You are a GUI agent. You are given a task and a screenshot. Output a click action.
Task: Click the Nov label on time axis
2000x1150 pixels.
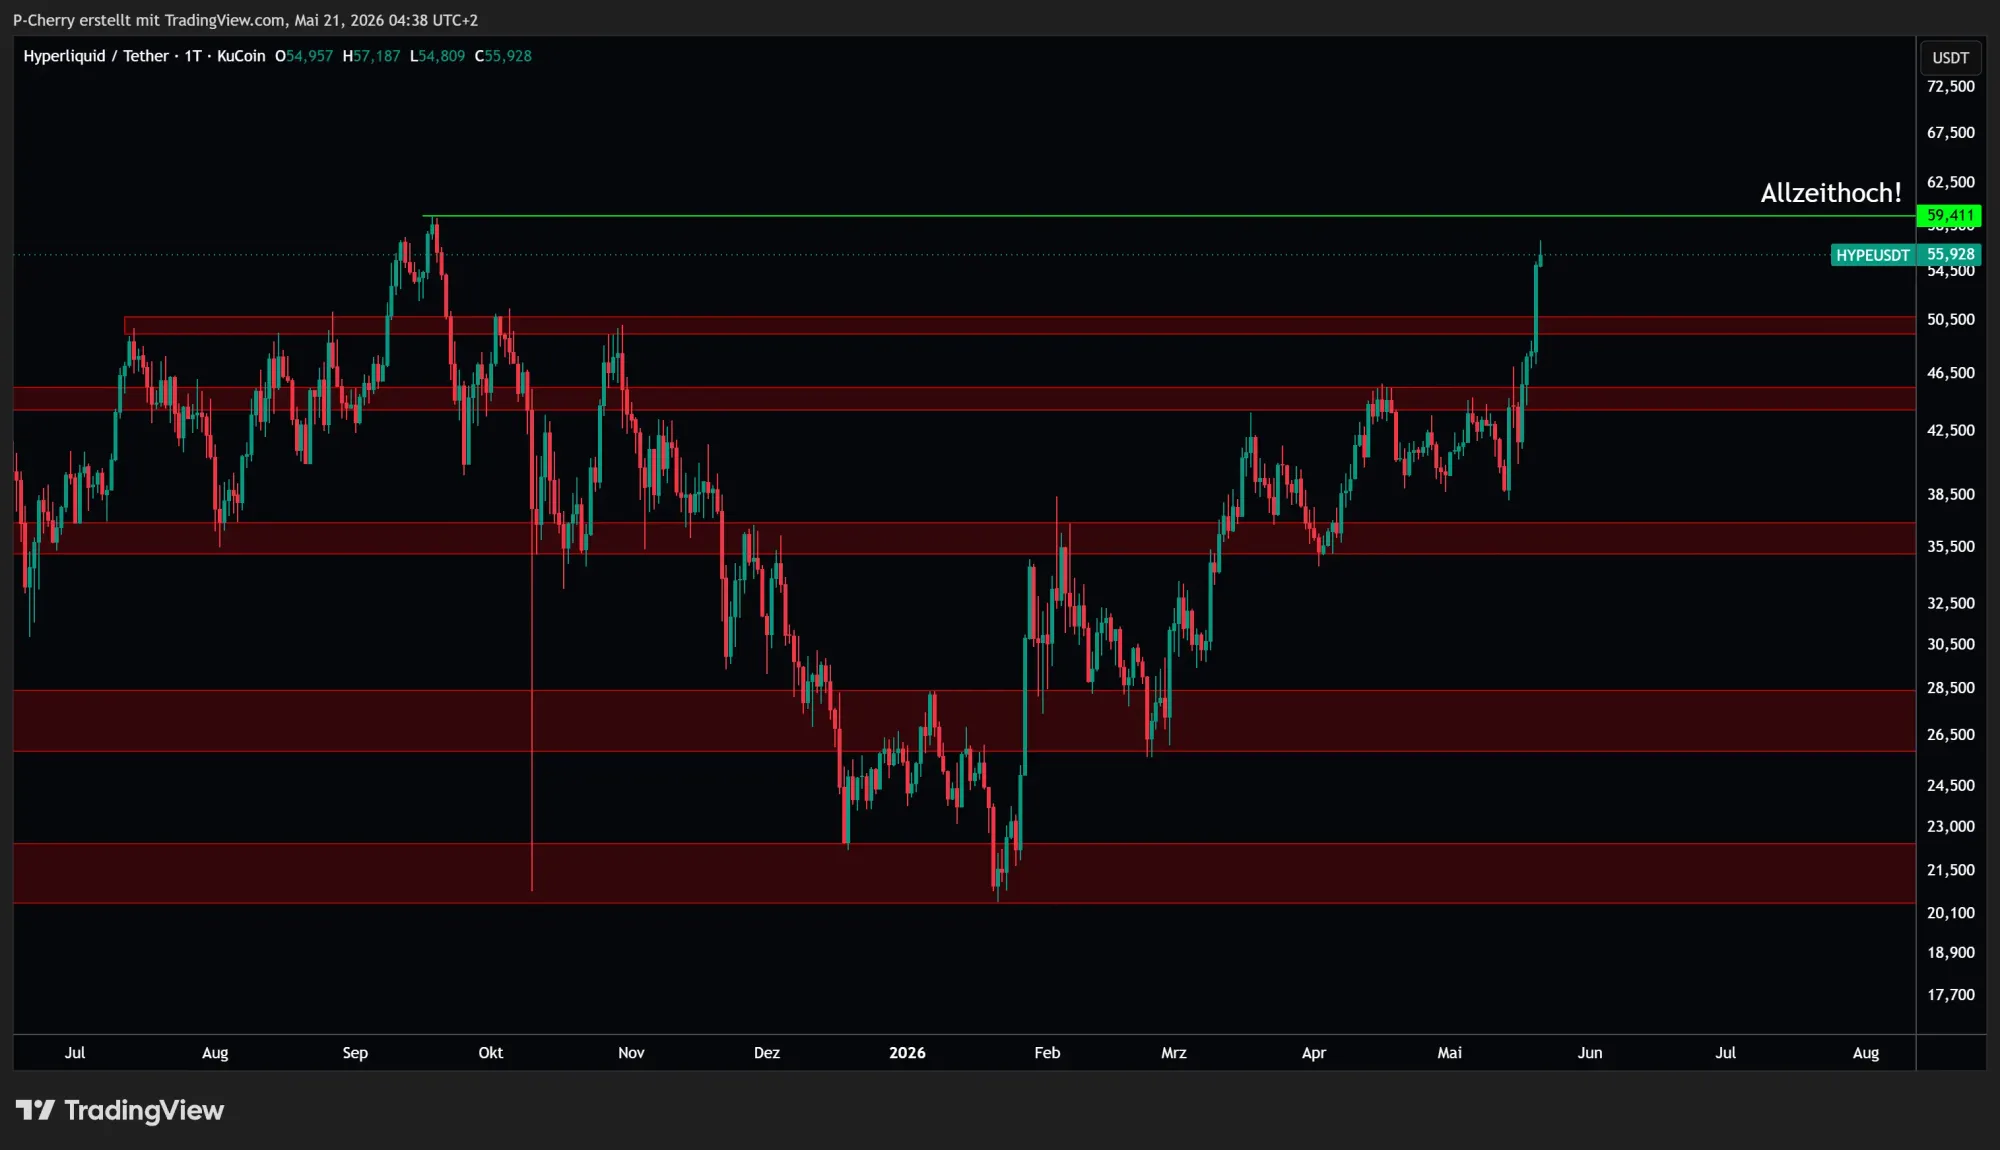coord(631,1053)
